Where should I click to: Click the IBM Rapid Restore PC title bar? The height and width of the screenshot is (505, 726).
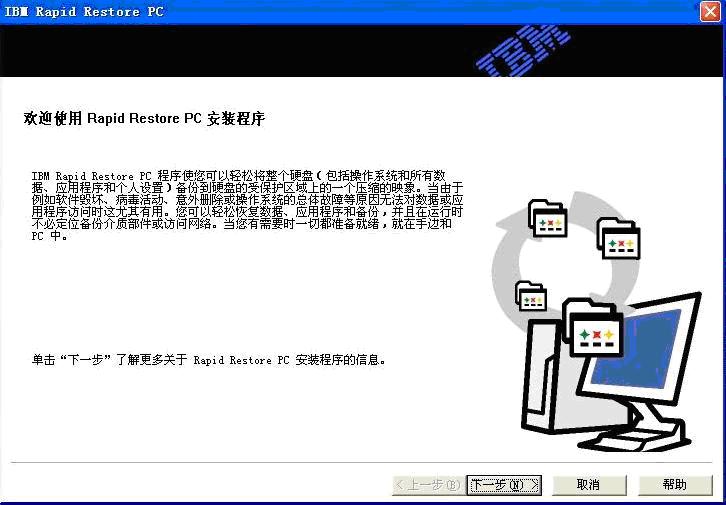pos(300,12)
